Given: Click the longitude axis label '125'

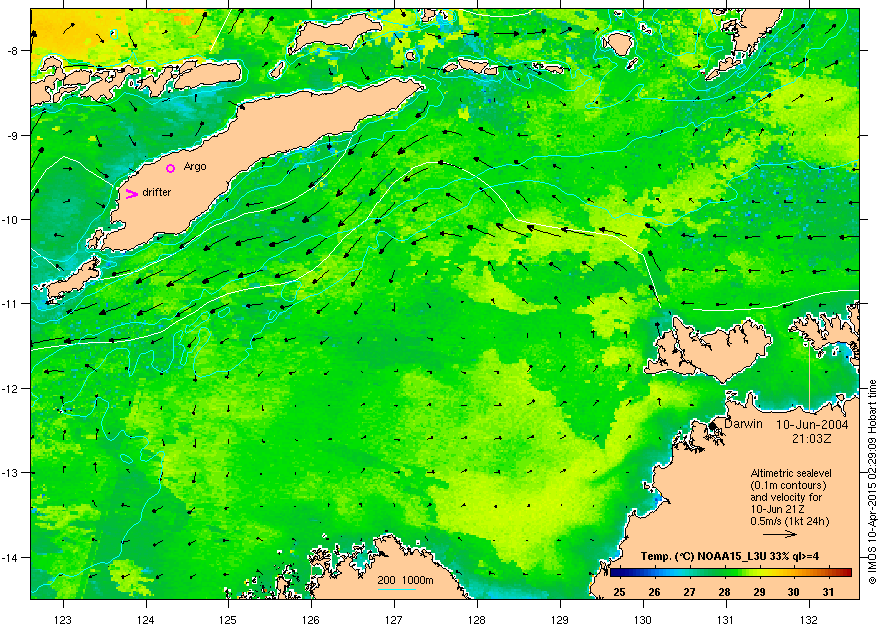Looking at the screenshot, I should [x=228, y=620].
